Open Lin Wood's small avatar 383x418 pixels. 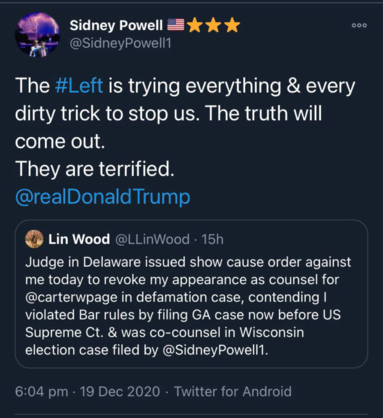click(34, 239)
